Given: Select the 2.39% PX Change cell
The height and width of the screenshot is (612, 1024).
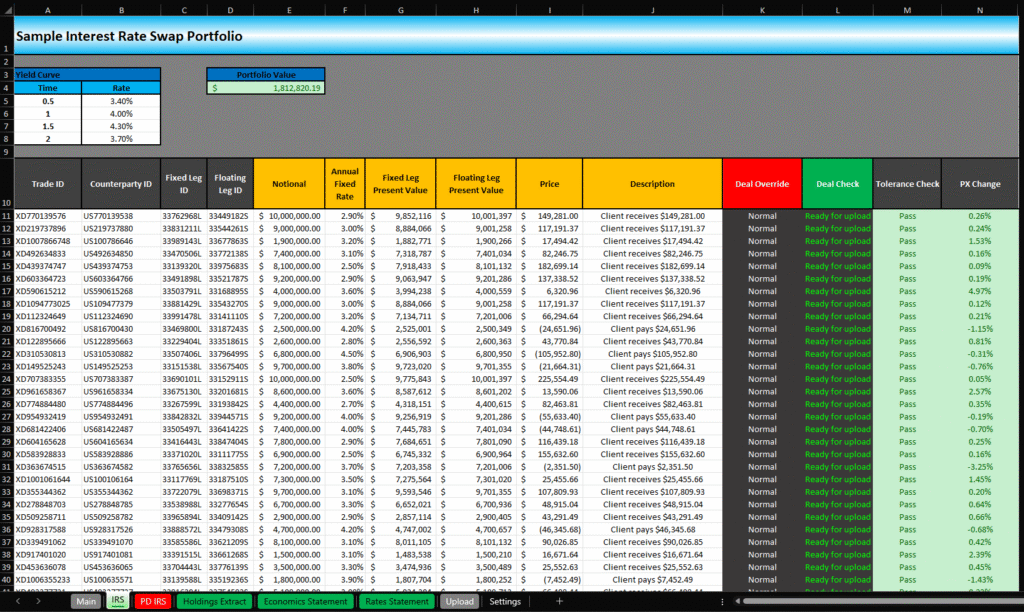Looking at the screenshot, I should click(980, 555).
